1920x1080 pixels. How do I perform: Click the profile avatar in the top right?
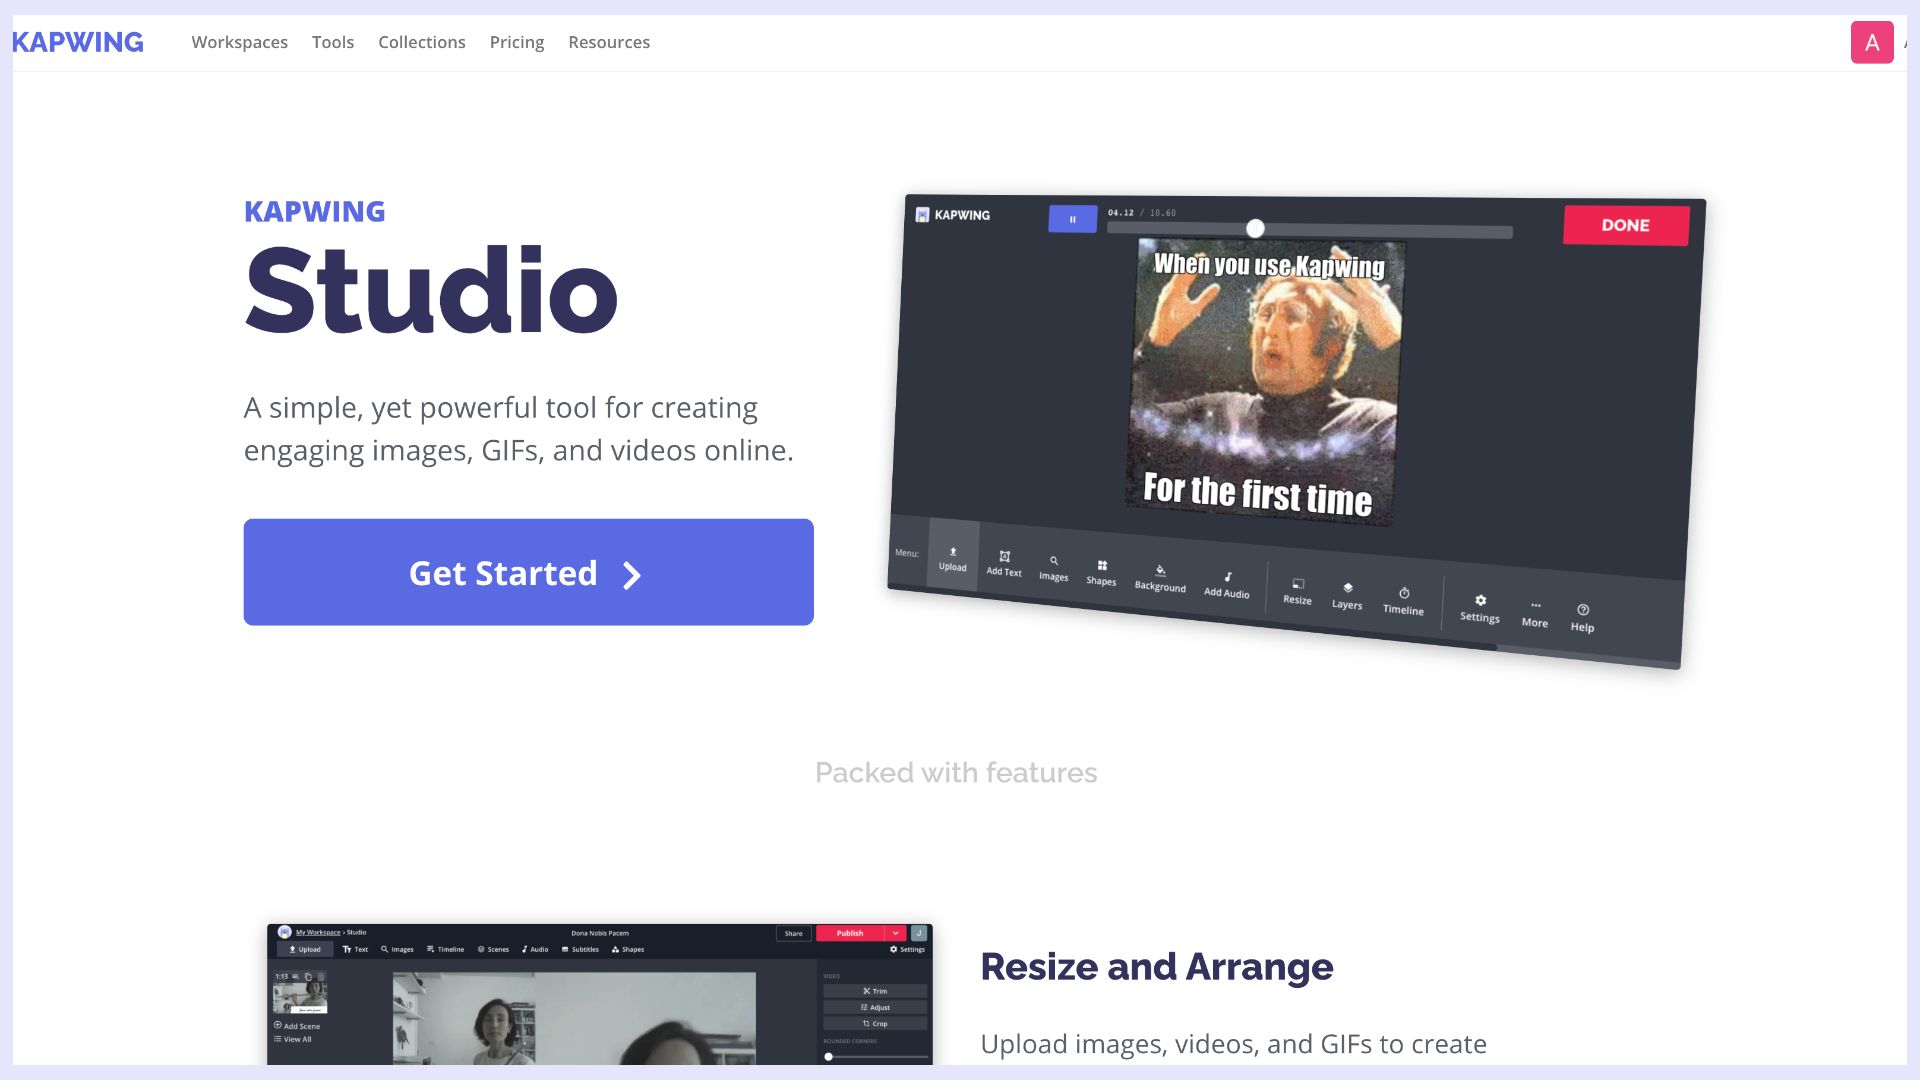point(1872,42)
